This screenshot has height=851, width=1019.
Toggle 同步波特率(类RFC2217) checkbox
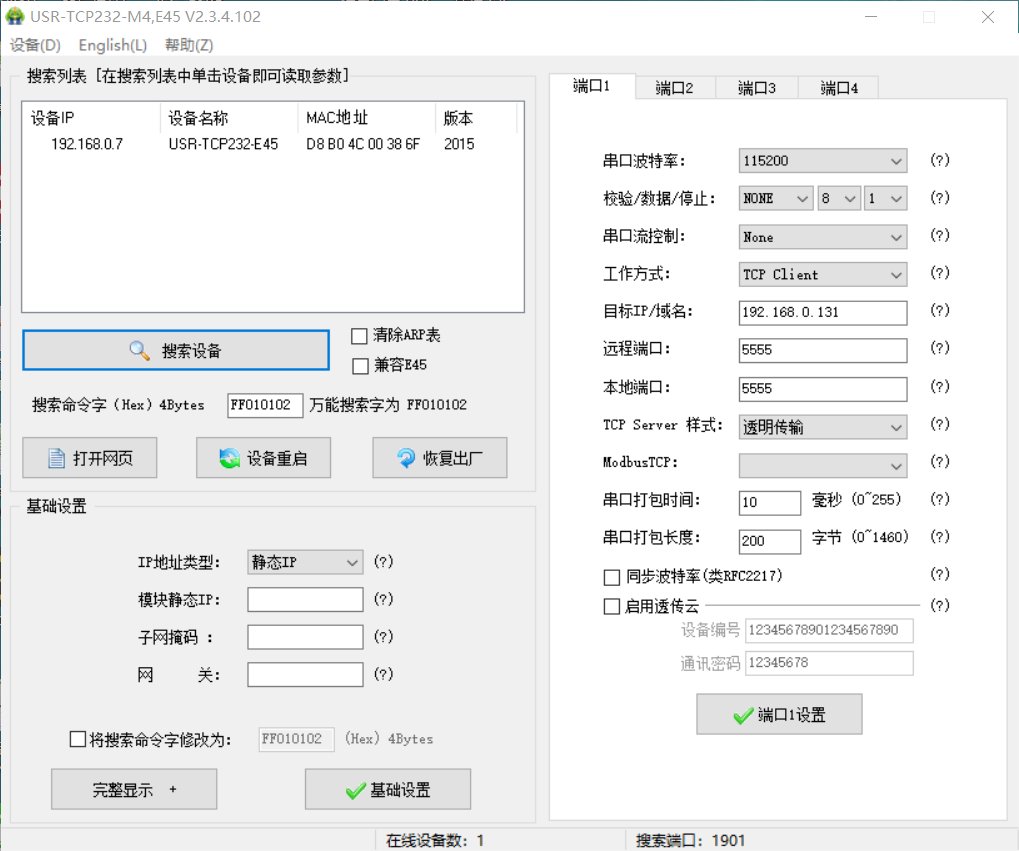click(x=612, y=577)
